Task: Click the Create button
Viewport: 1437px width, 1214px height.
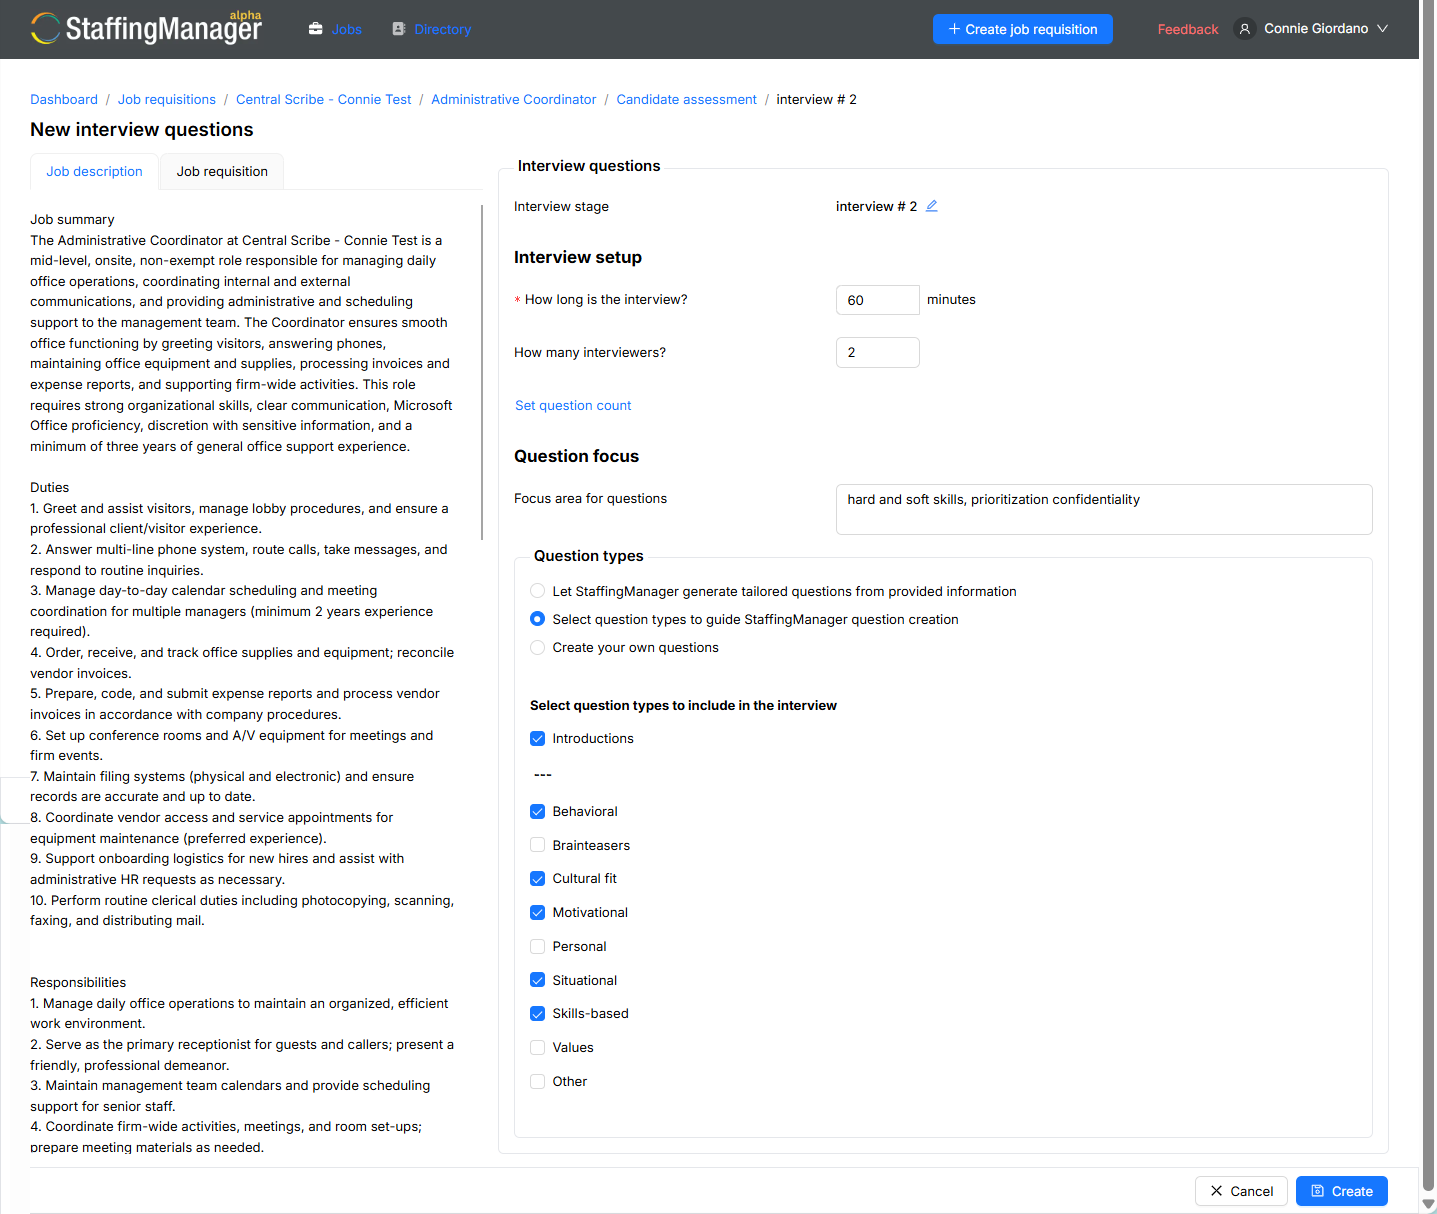Action: coord(1342,1191)
